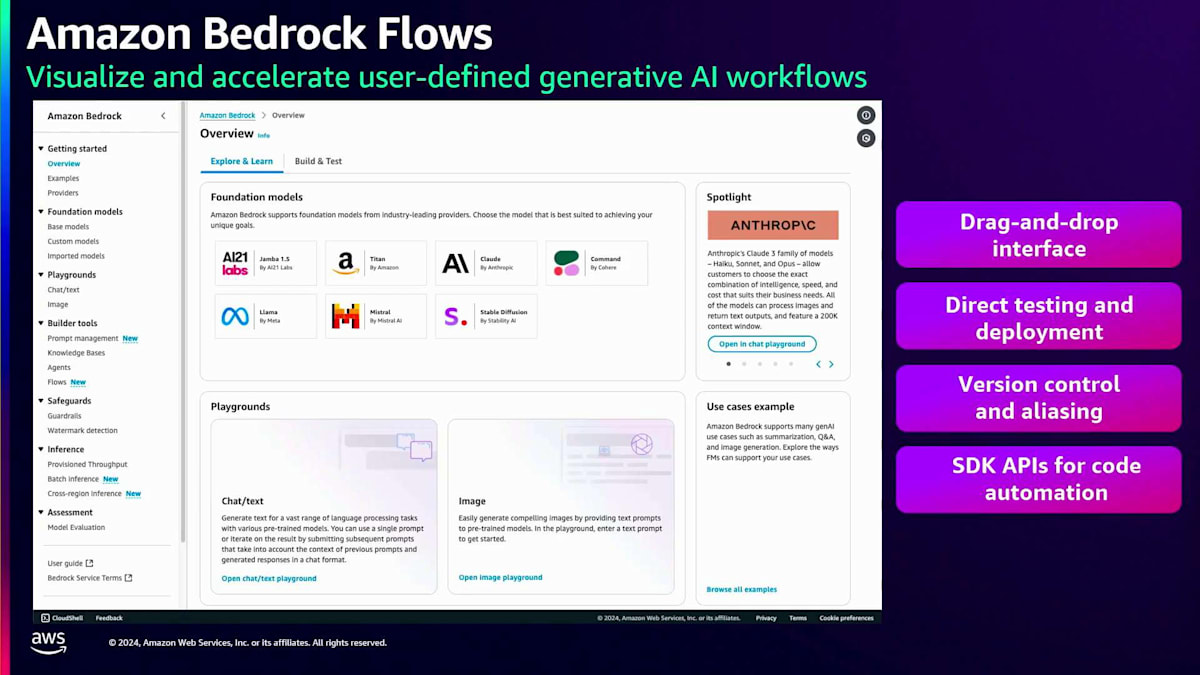This screenshot has width=1200, height=675.
Task: Click Open in chat playground button
Action: [x=762, y=344]
